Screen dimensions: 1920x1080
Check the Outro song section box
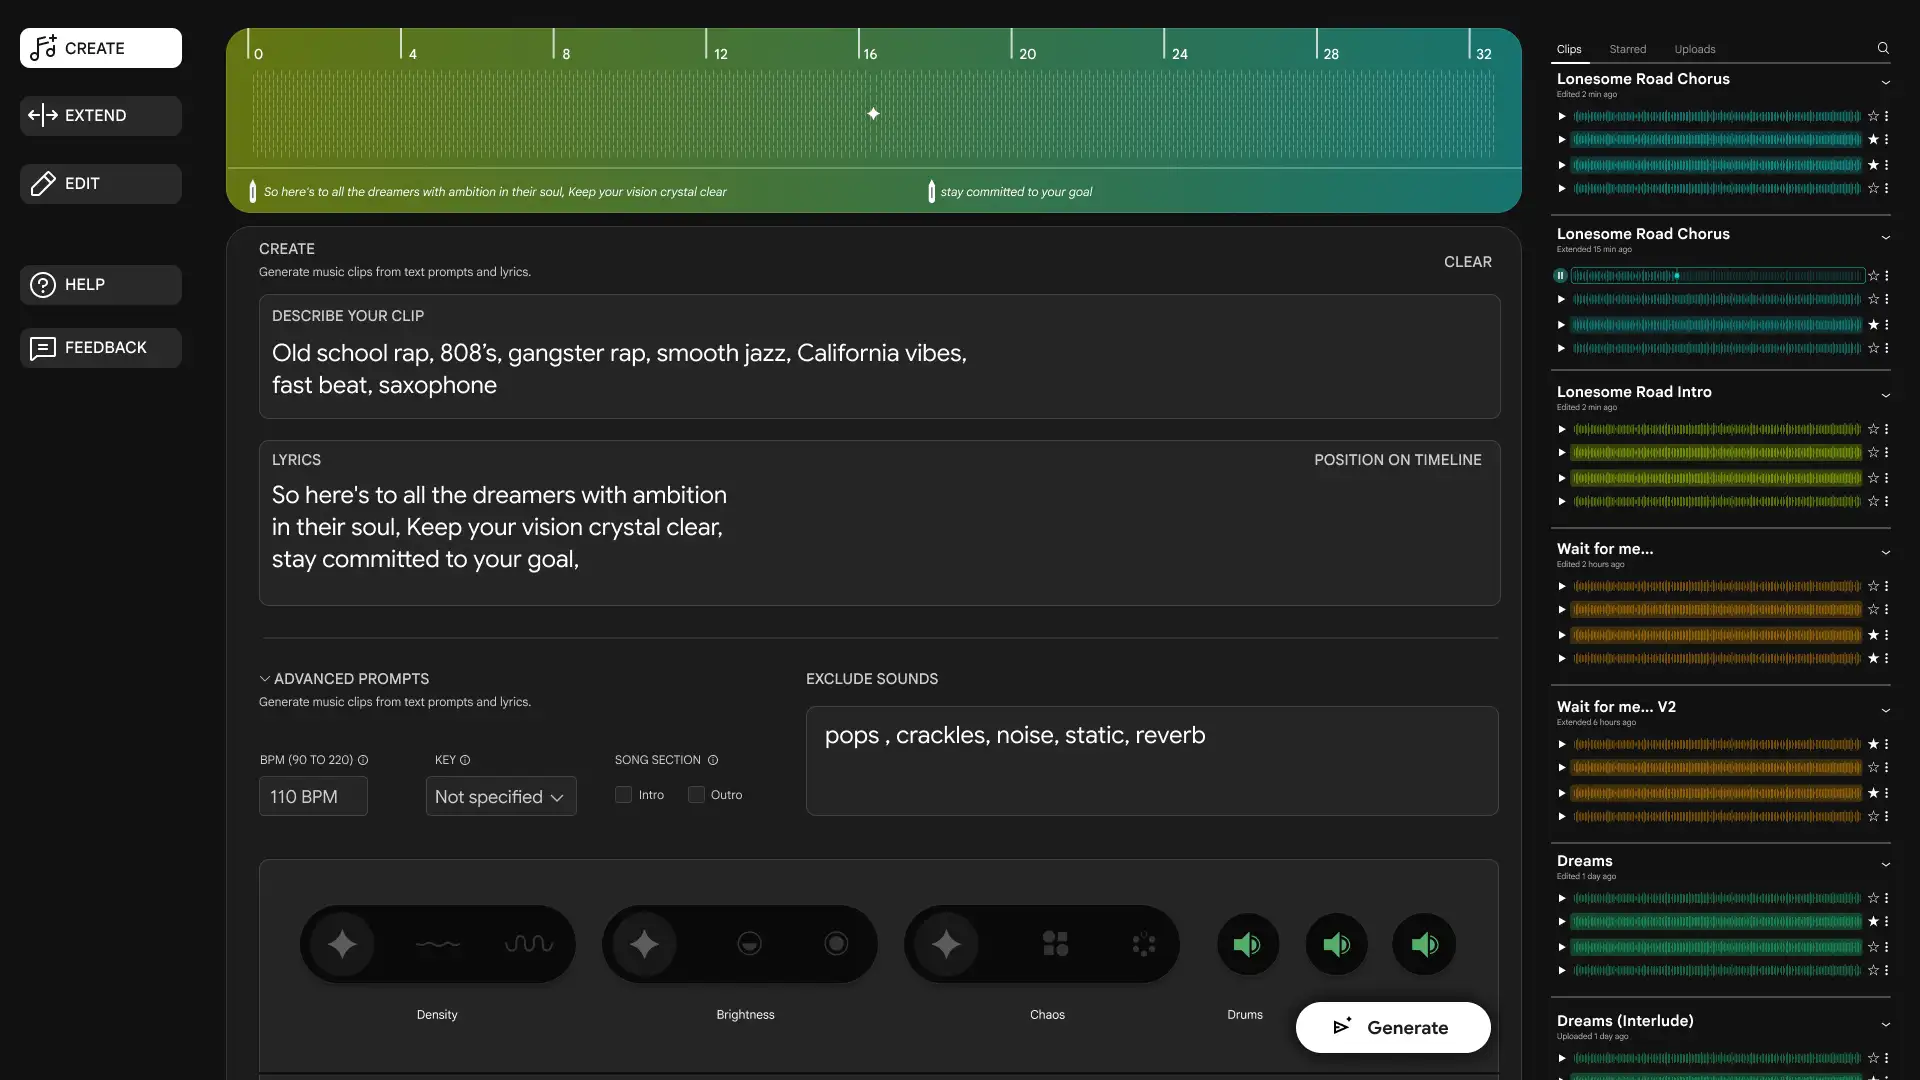696,795
